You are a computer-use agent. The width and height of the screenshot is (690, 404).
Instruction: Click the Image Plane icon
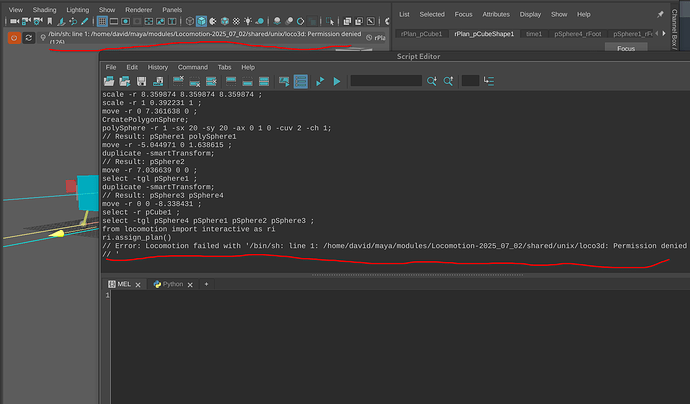coord(61,21)
